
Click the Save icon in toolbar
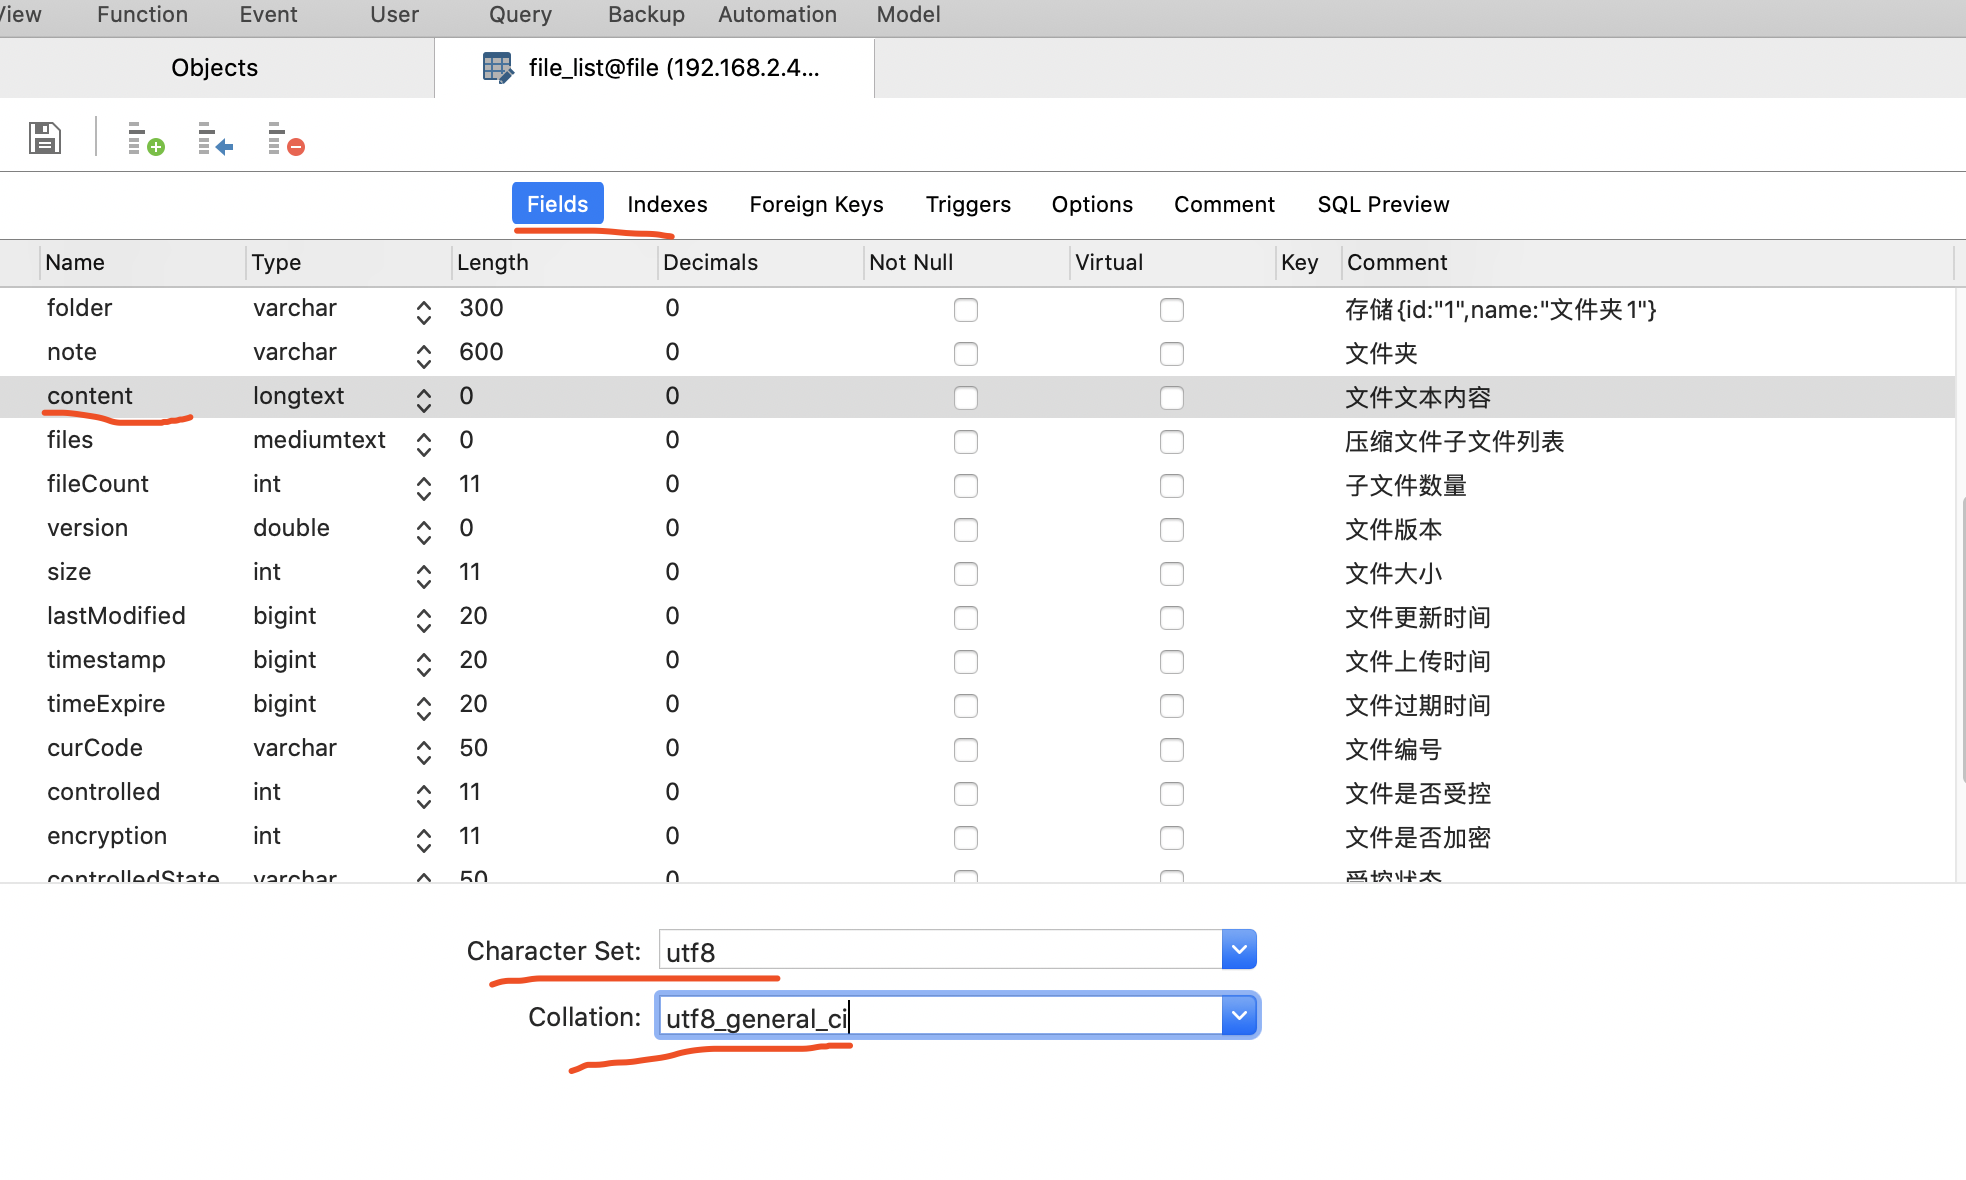(x=45, y=138)
